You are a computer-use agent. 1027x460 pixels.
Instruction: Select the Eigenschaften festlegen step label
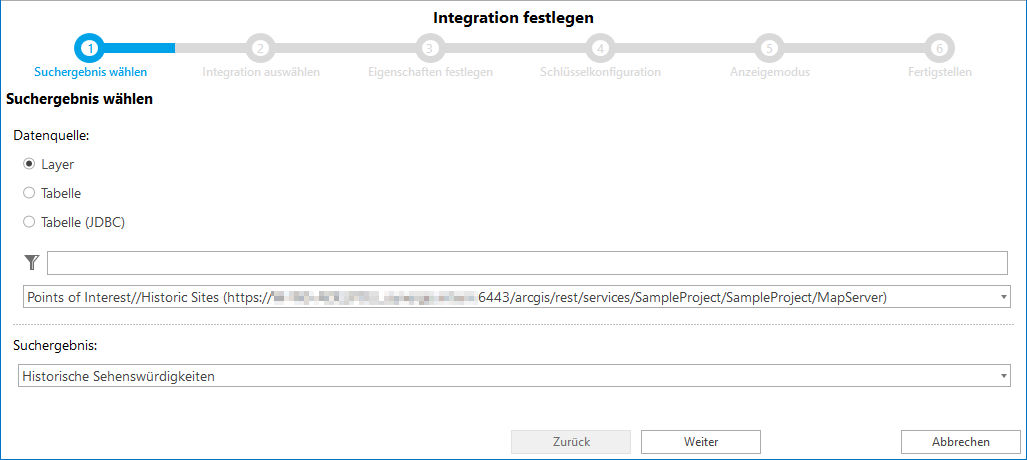click(x=429, y=72)
